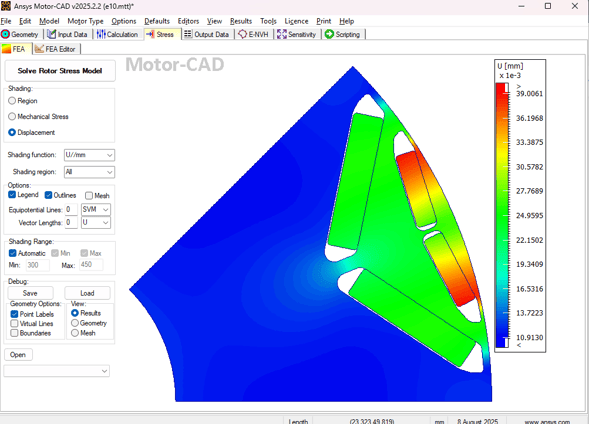
Task: Click the shading range Max value field
Action: point(91,265)
